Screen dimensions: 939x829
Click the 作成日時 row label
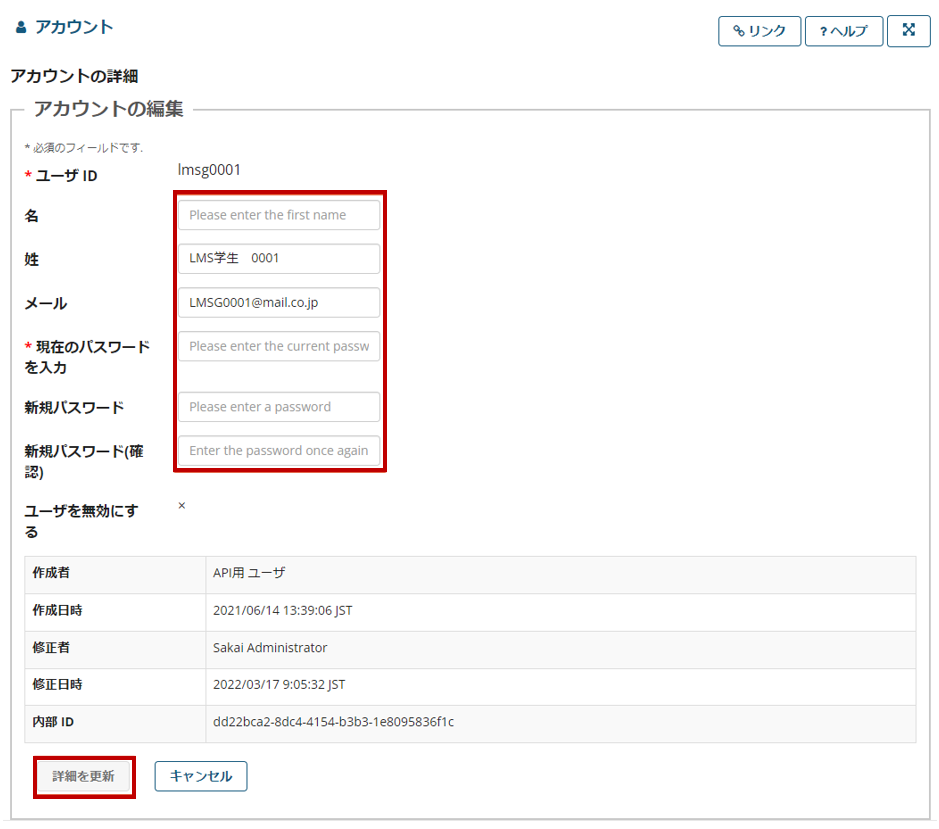click(x=57, y=610)
